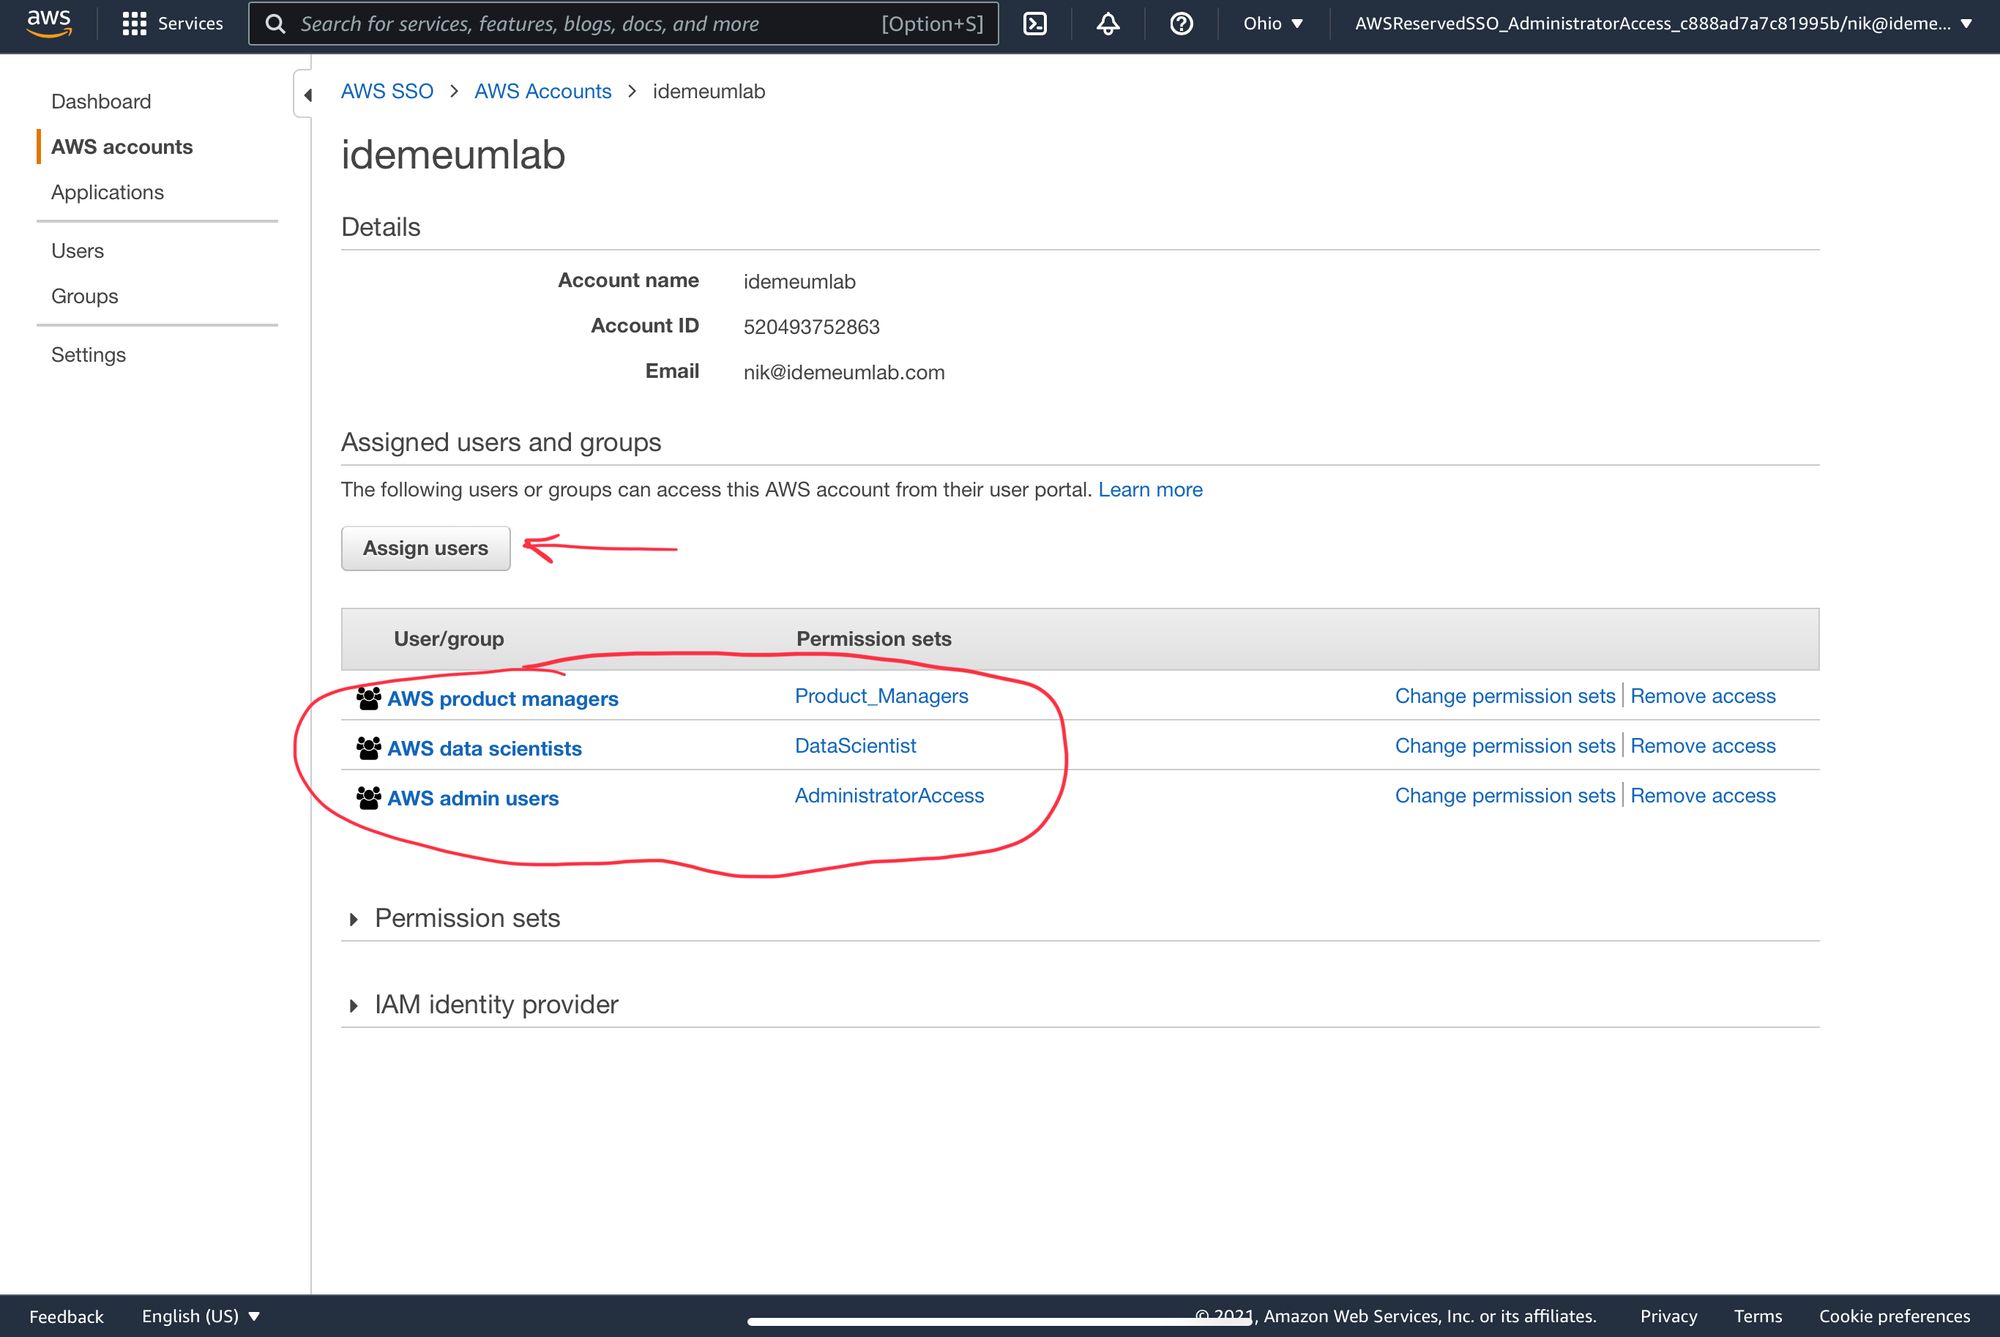Open the Privacy footer link

pos(1668,1316)
